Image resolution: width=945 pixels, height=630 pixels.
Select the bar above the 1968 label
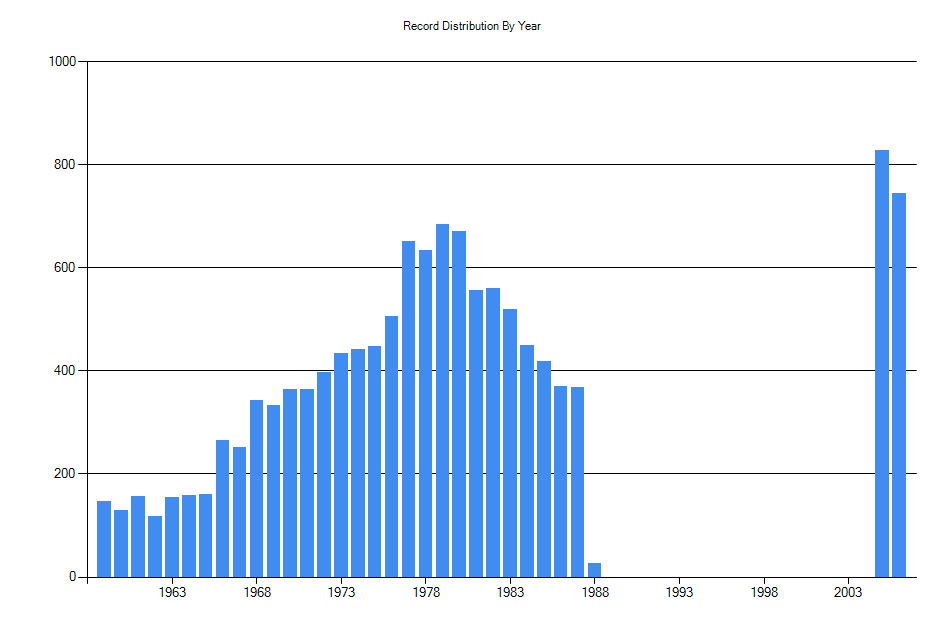[x=256, y=488]
